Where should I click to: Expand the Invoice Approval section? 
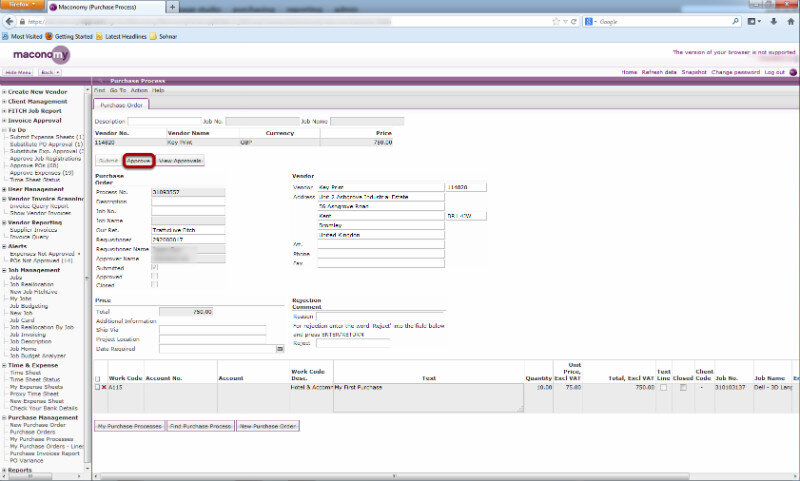click(4, 120)
